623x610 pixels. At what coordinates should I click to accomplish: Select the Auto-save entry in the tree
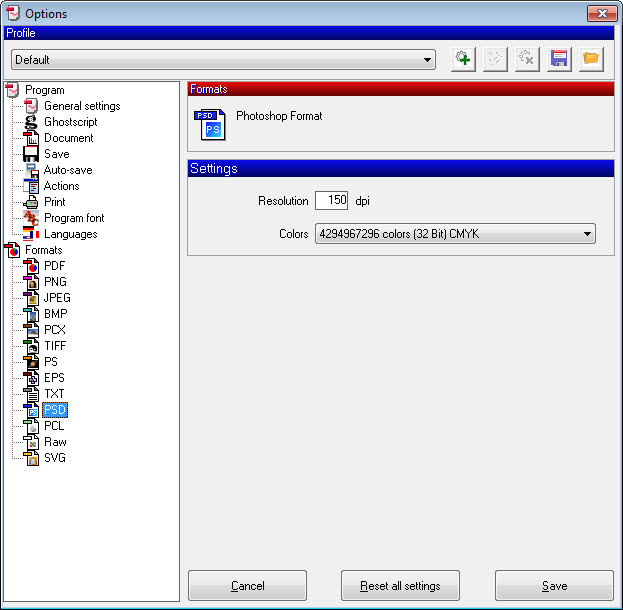68,170
